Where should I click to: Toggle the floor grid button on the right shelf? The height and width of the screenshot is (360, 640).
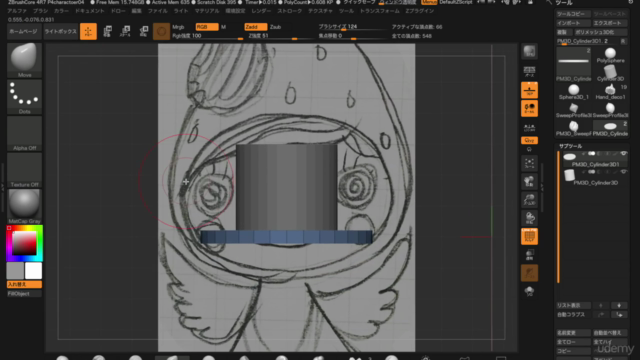[529, 90]
